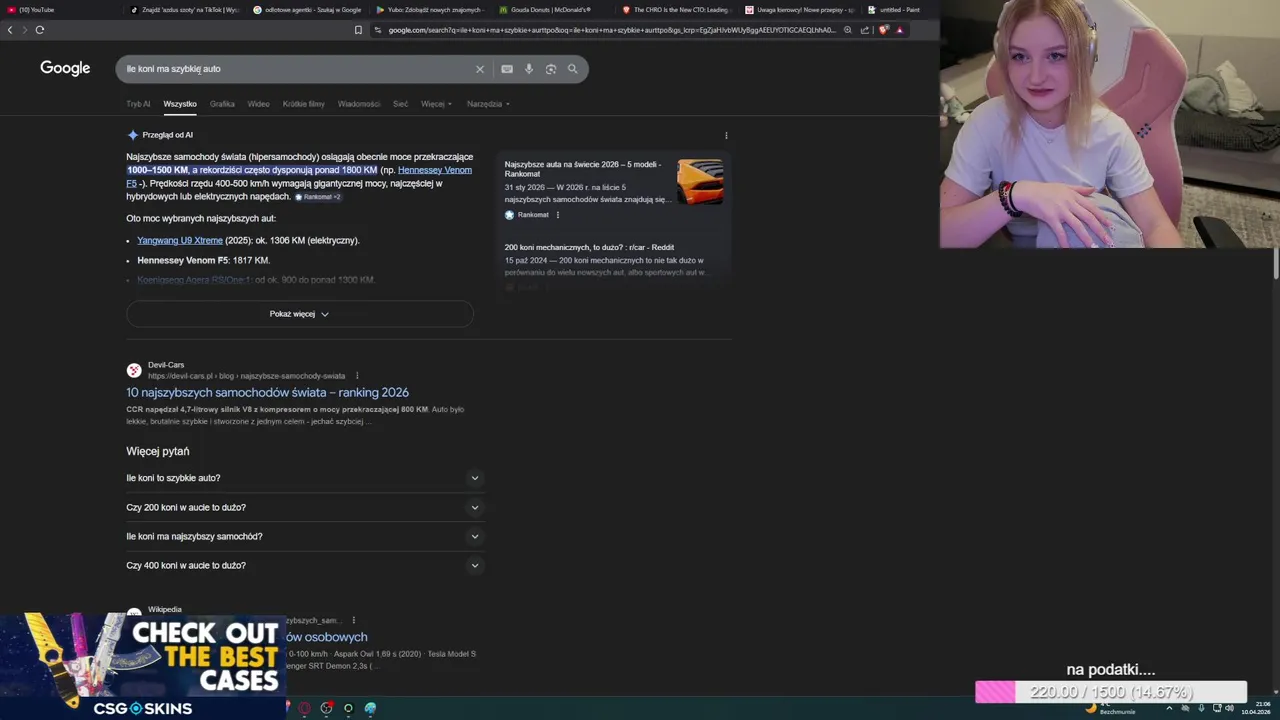Click the share icon in address bar
This screenshot has height=720, width=1280.
tap(865, 30)
